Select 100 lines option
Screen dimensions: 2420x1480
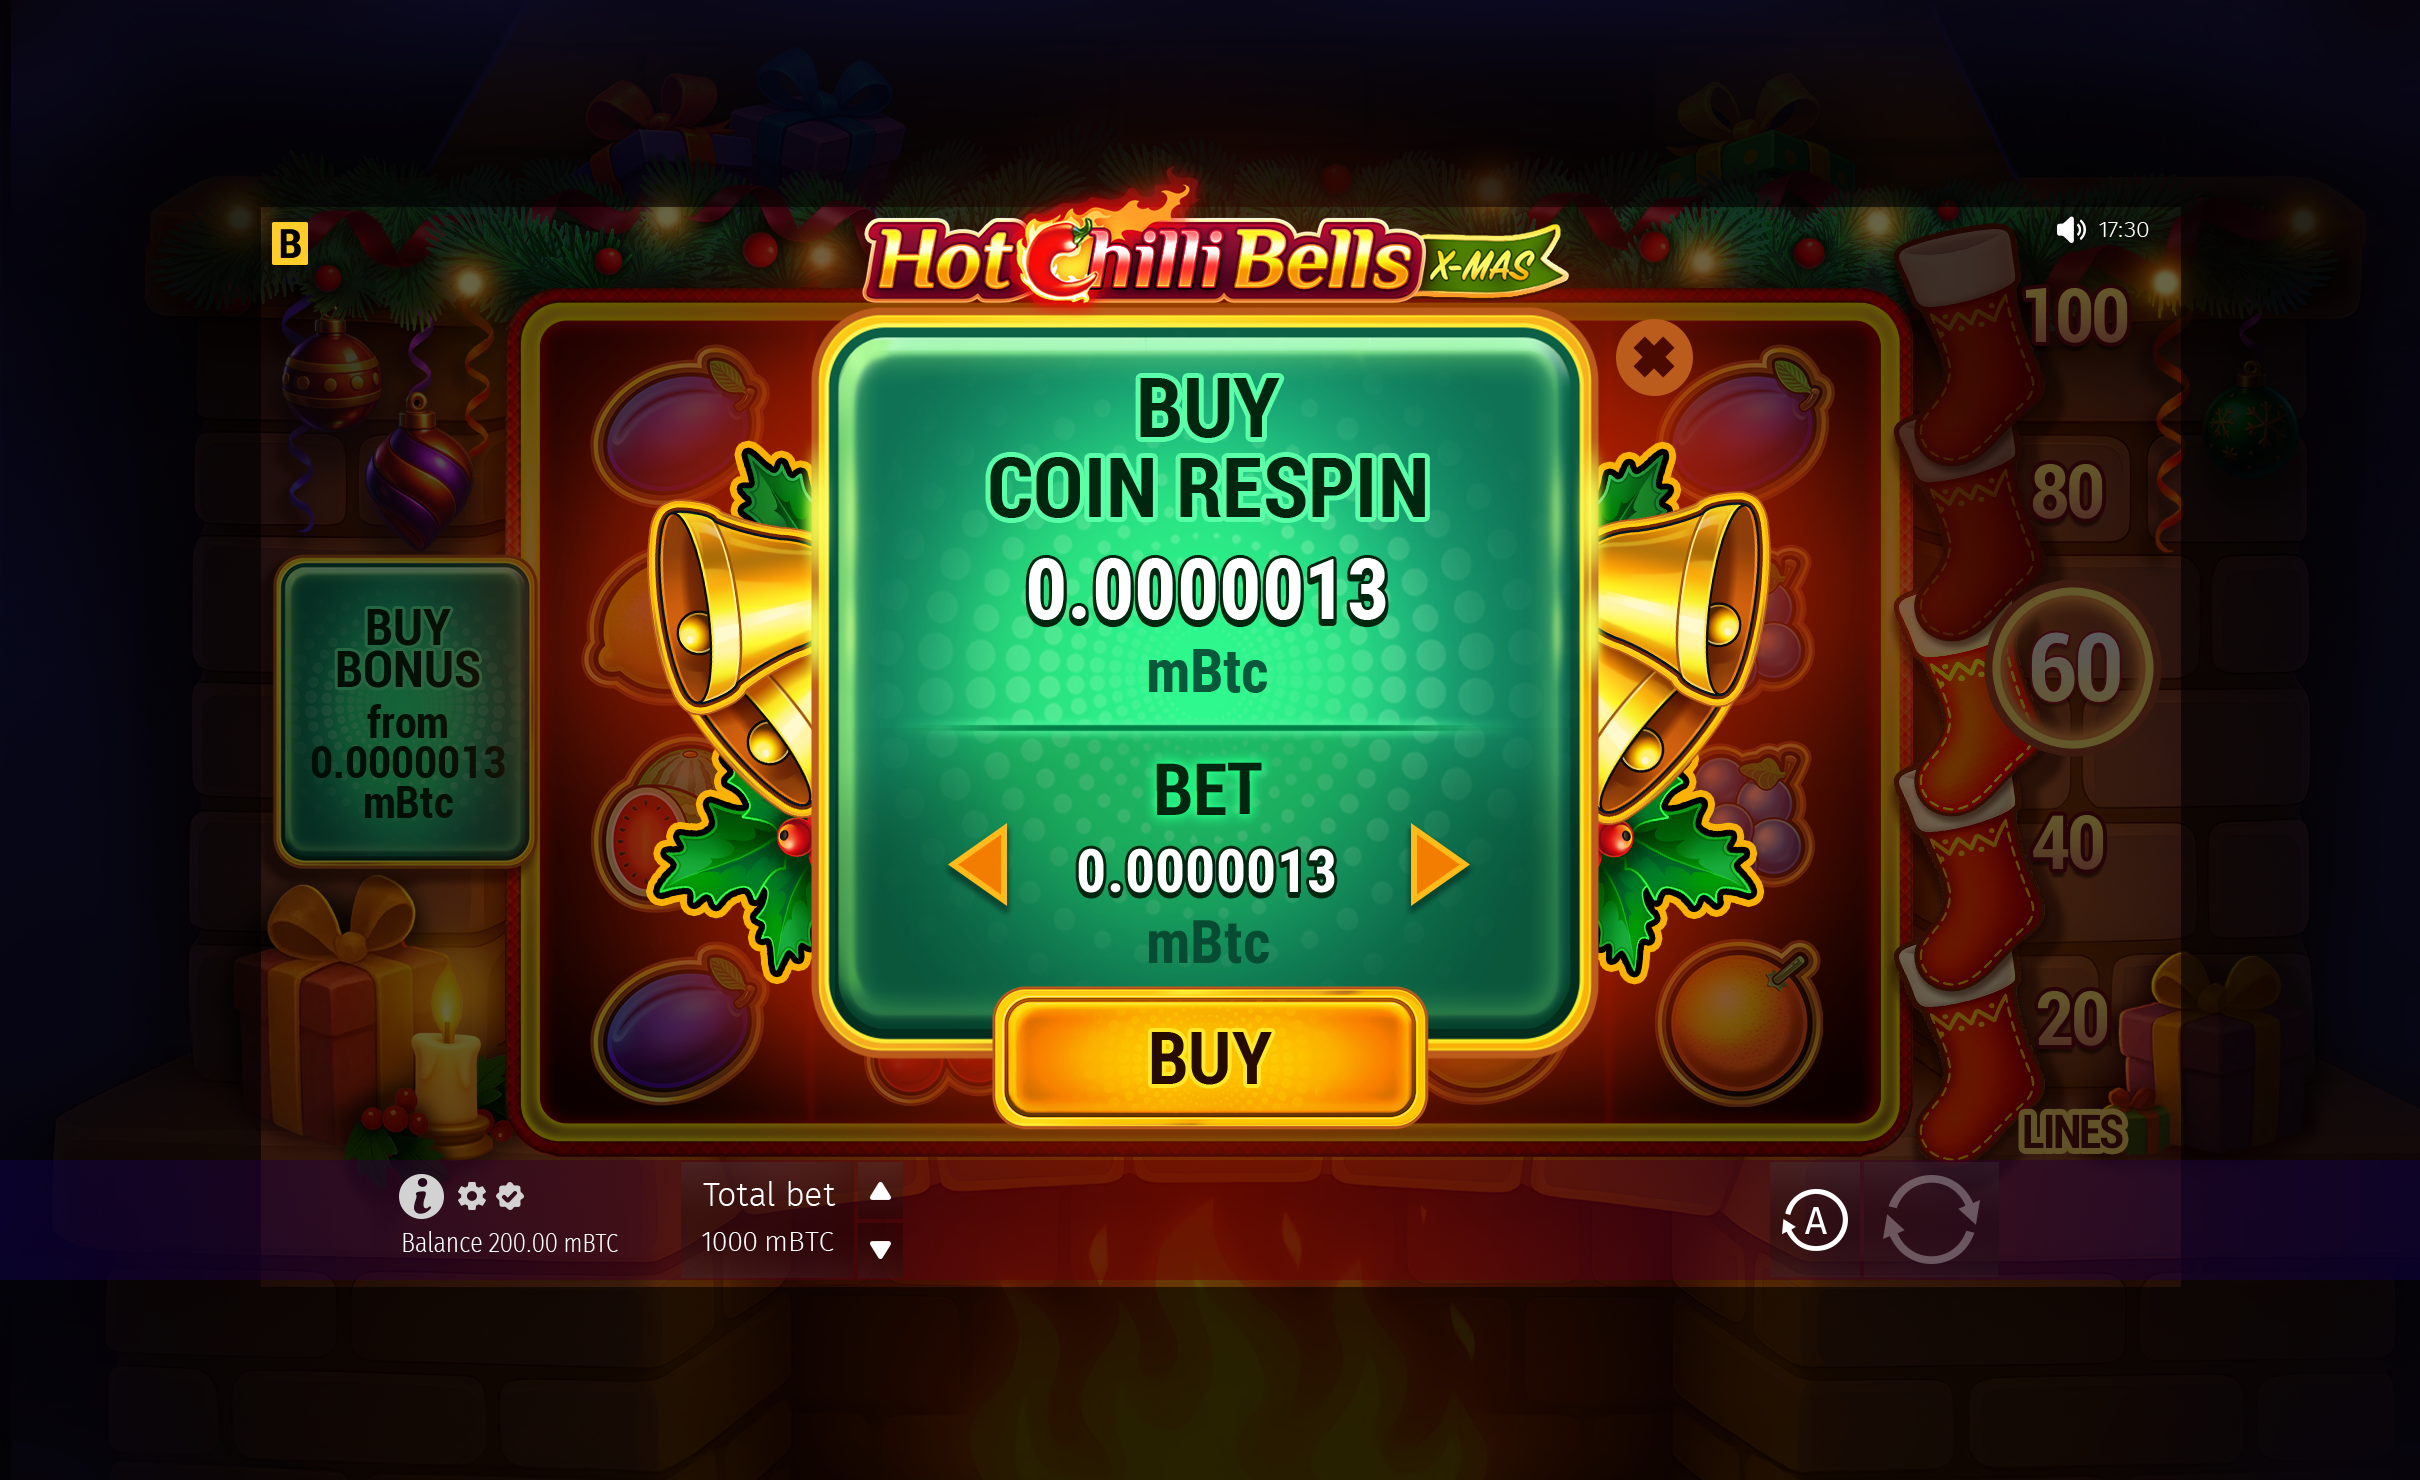pos(2076,316)
